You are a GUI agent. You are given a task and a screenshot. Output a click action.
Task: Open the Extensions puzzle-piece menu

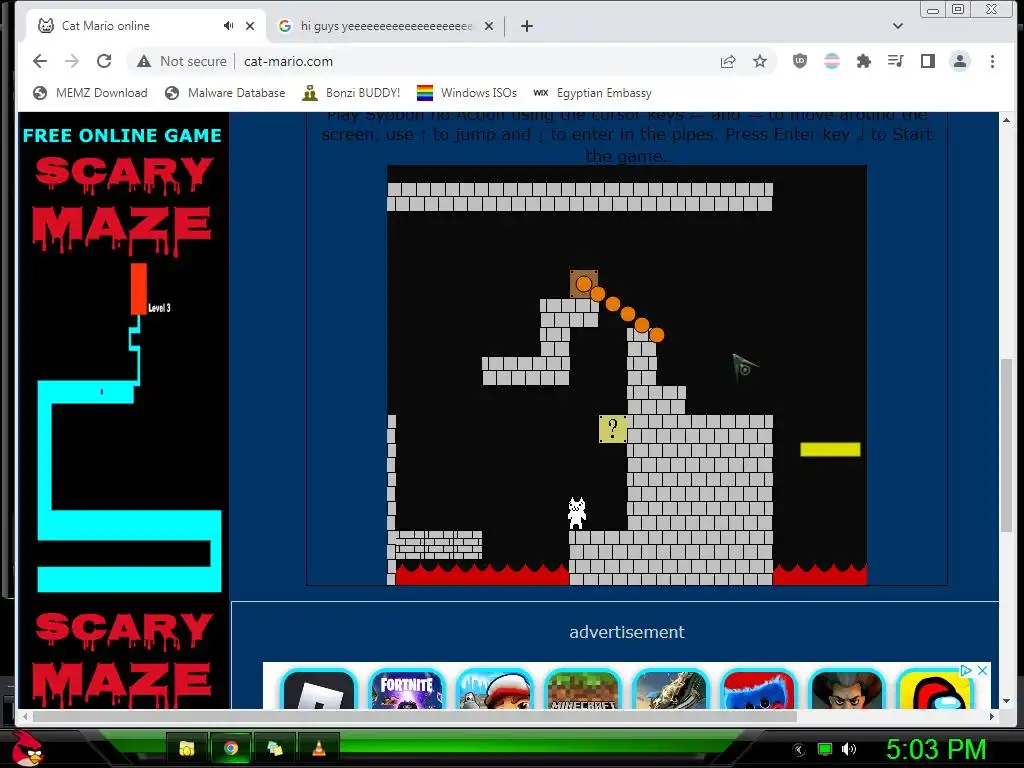pos(863,61)
